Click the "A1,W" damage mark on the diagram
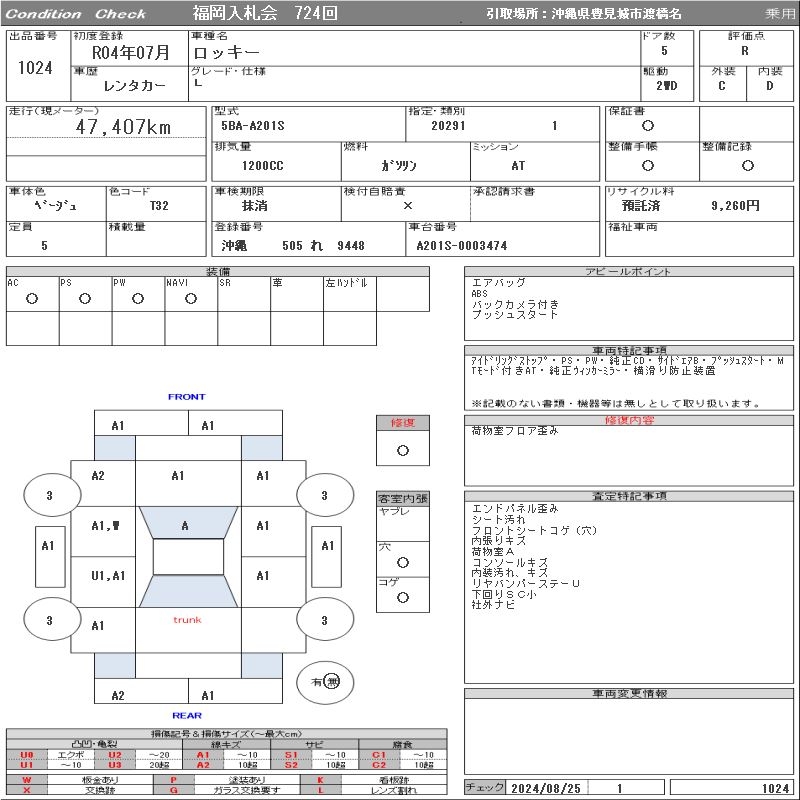 (x=105, y=526)
